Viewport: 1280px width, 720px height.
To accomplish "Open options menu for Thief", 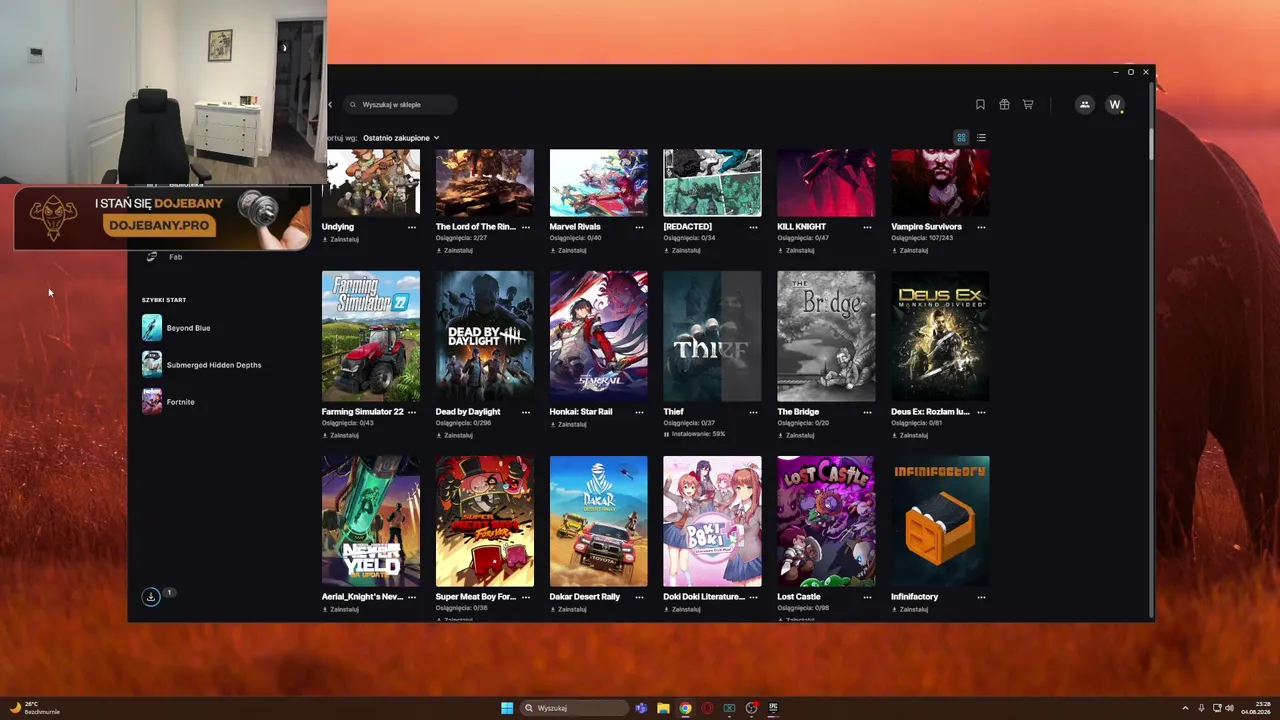I will [754, 412].
